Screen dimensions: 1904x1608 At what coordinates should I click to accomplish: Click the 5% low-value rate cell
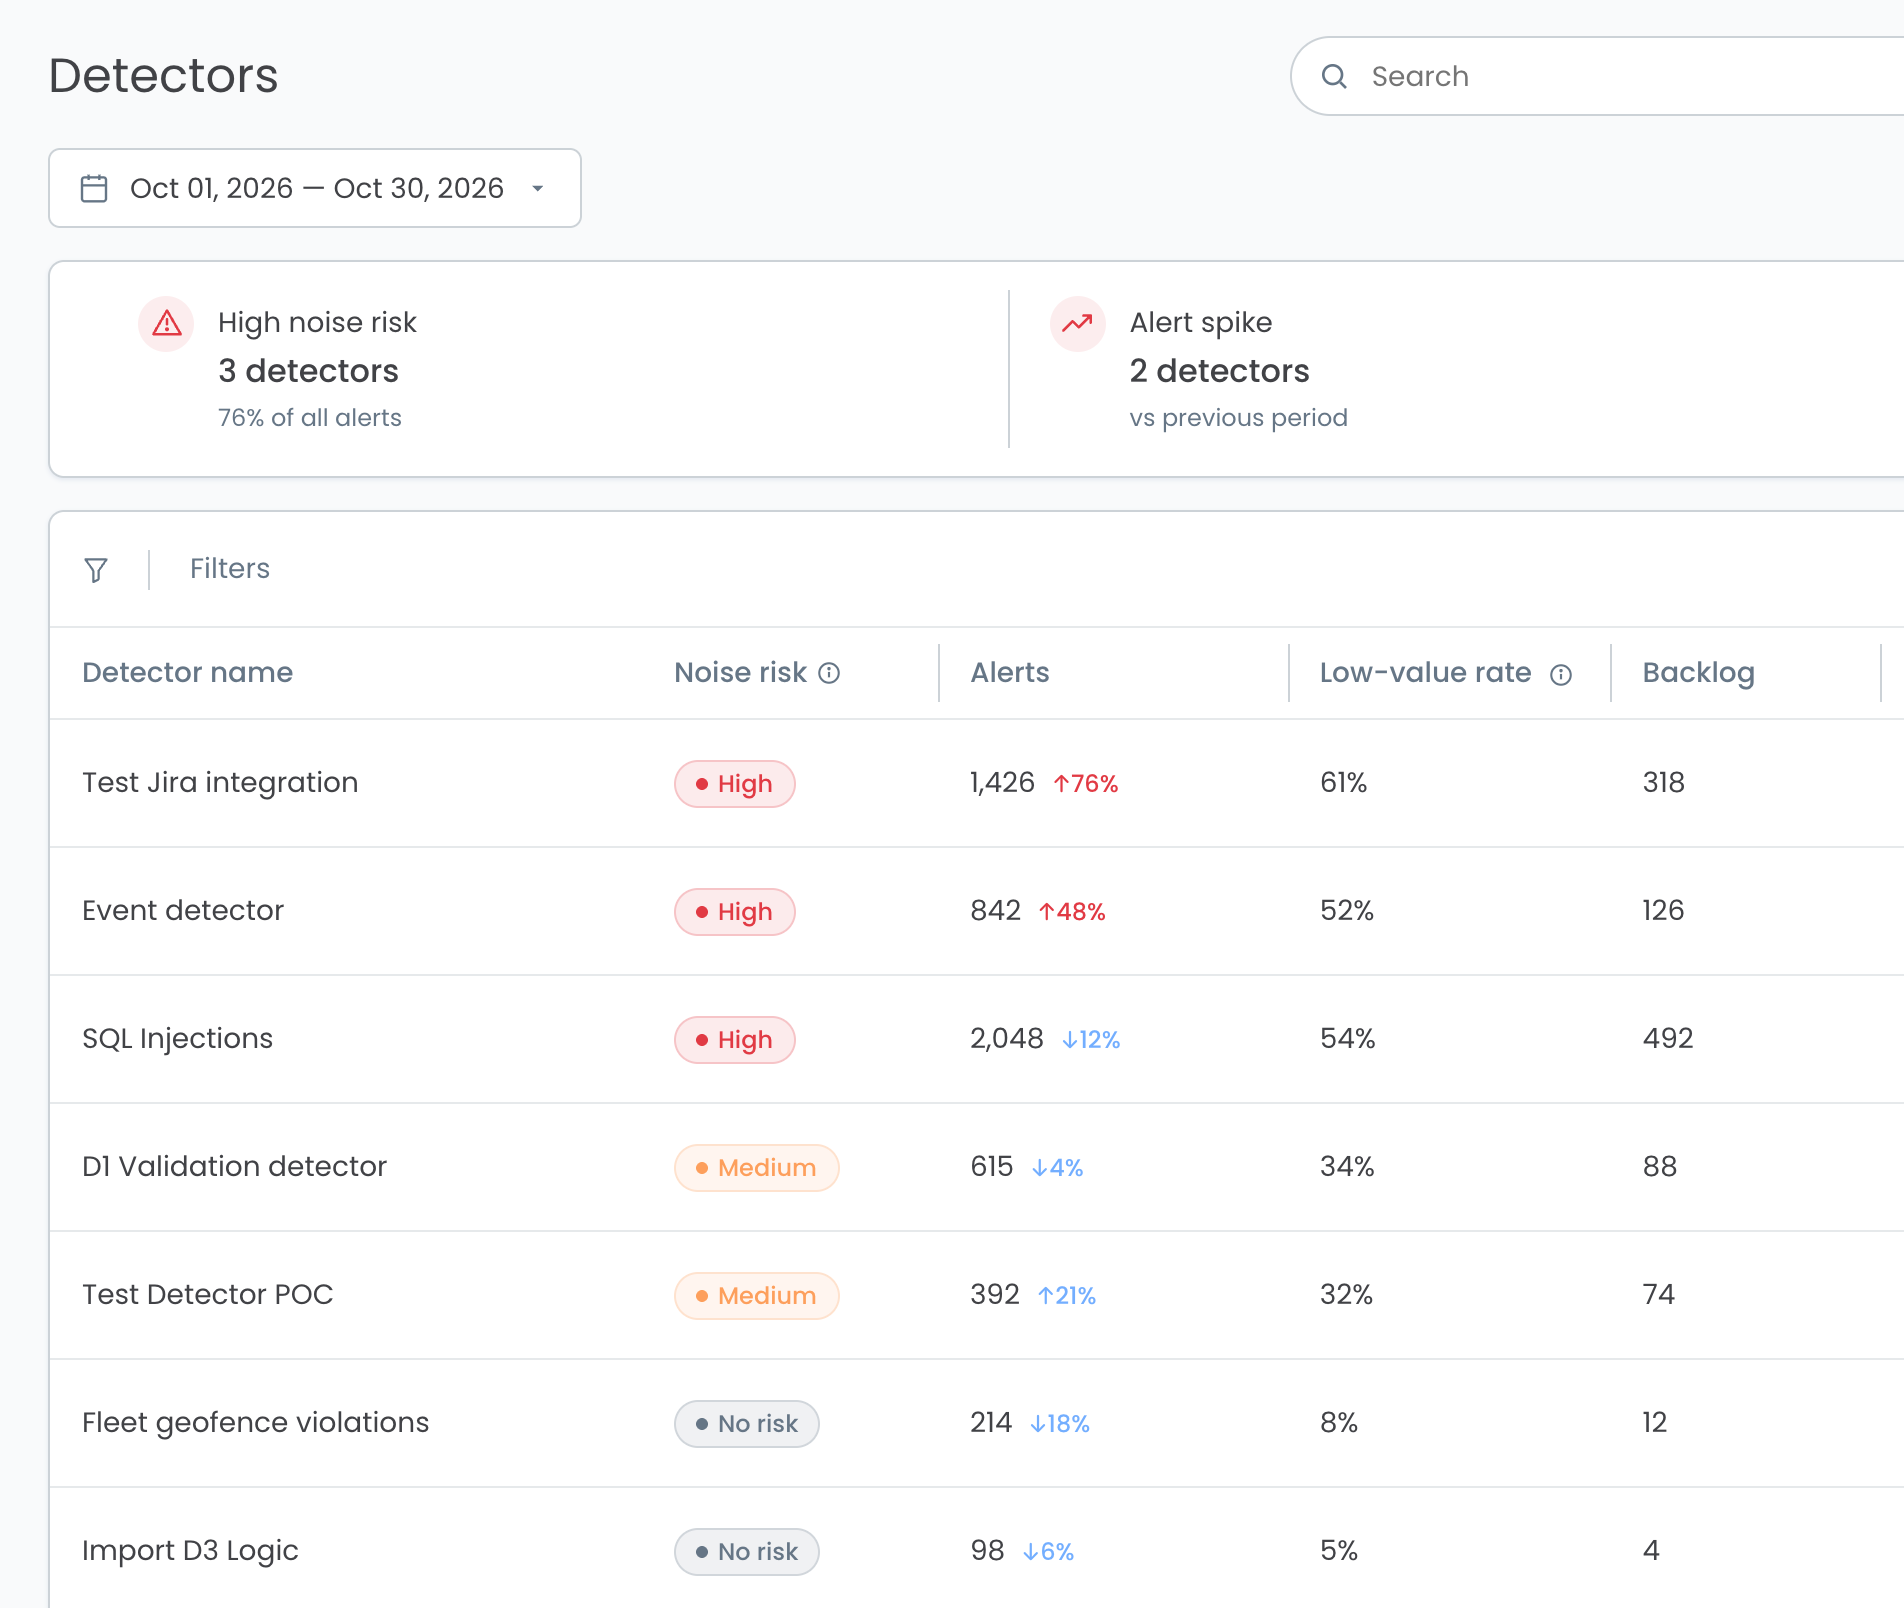[1339, 1551]
